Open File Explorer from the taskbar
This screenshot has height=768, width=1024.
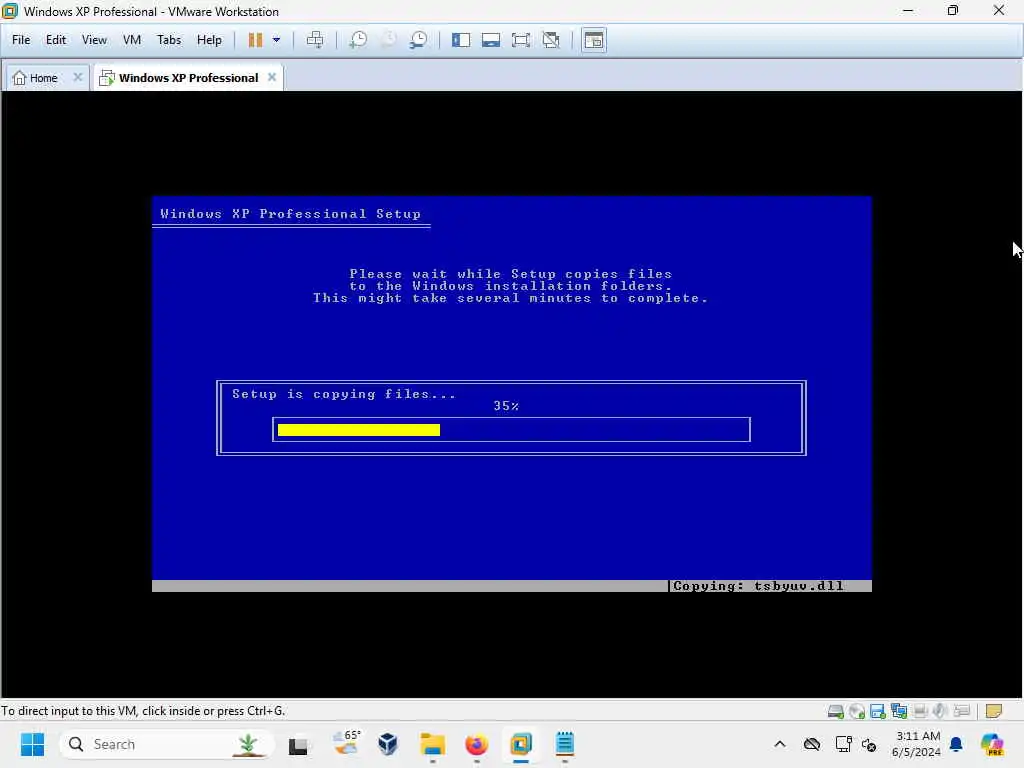tap(432, 744)
